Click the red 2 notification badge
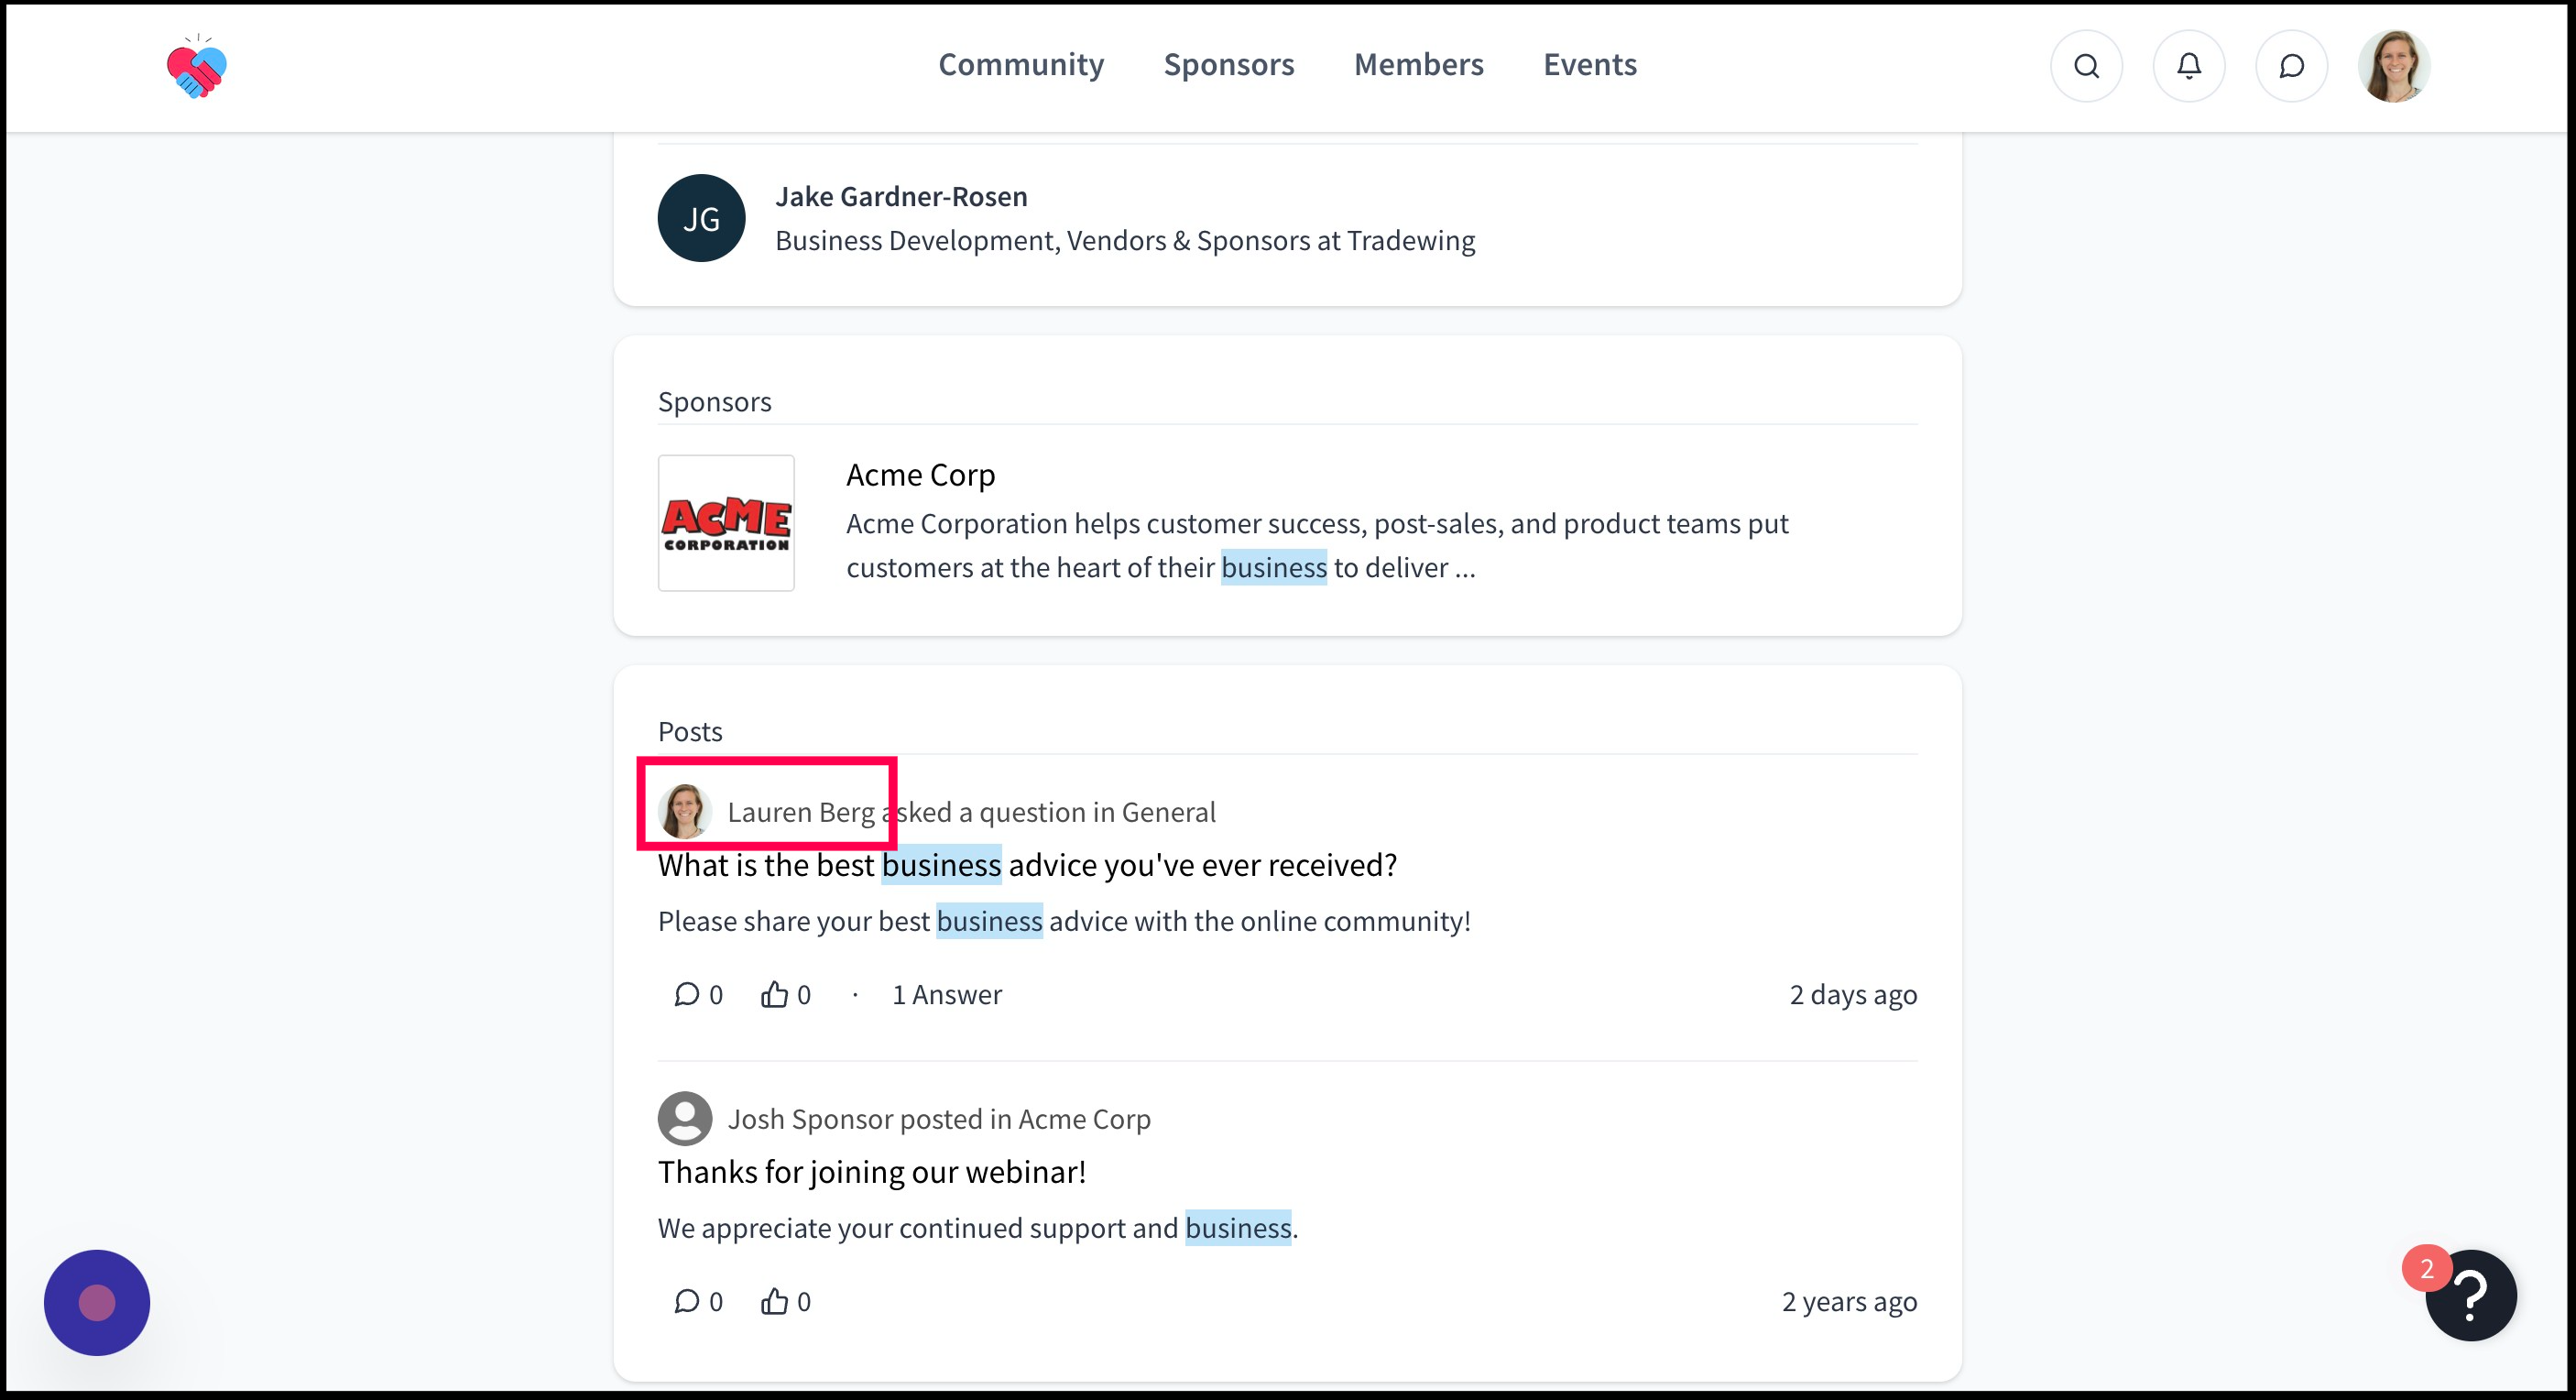2576x1400 pixels. click(2427, 1269)
